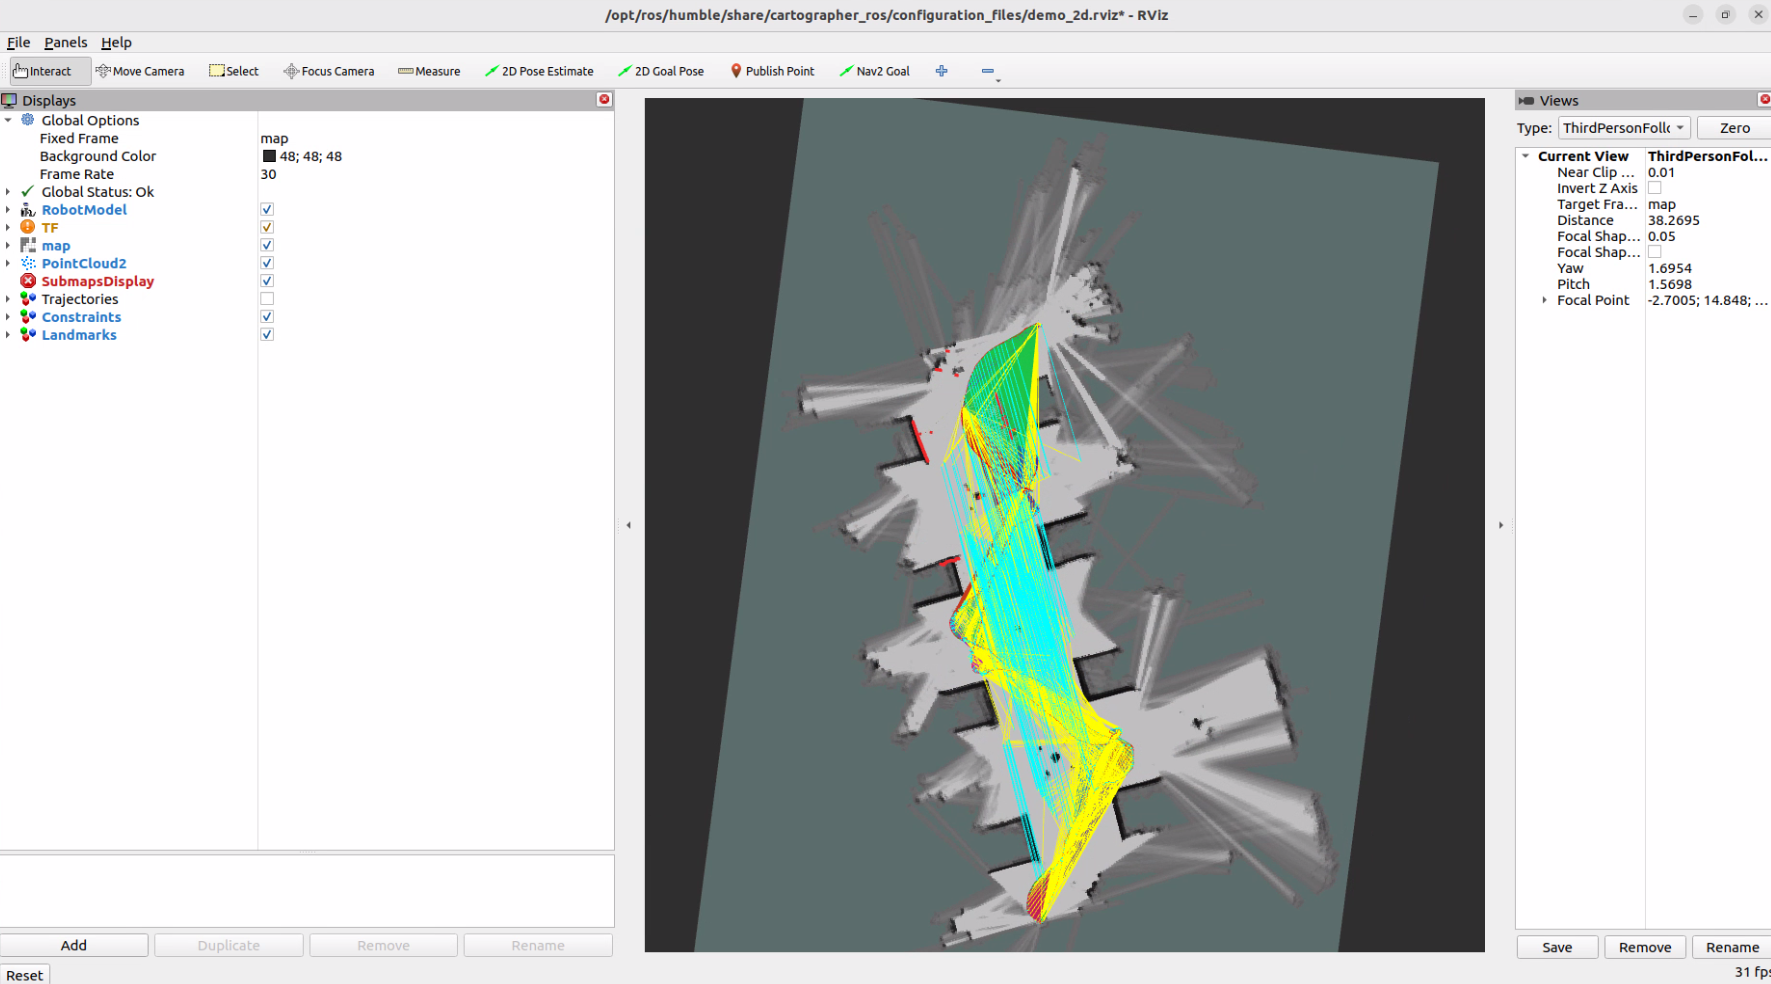
Task: Activate the Publish Point tool
Action: [772, 71]
